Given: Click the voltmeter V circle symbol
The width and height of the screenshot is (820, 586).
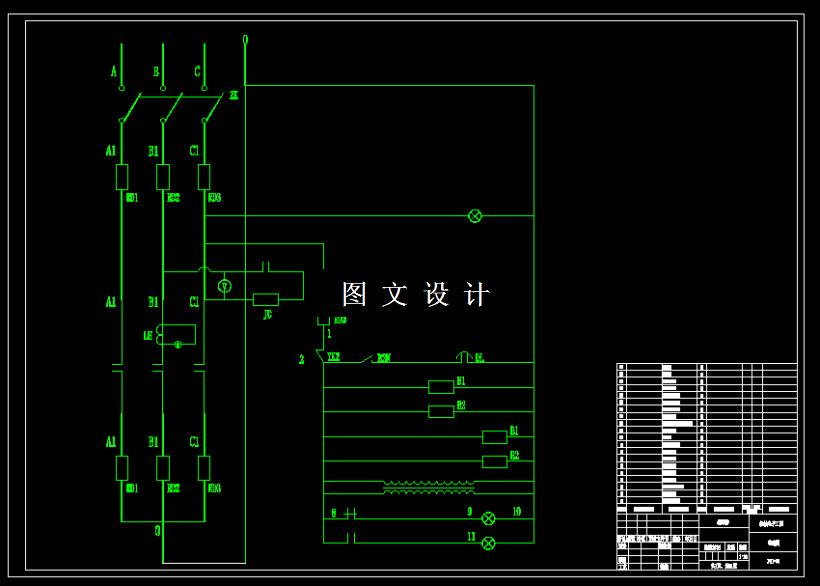Looking at the screenshot, I should [225, 286].
